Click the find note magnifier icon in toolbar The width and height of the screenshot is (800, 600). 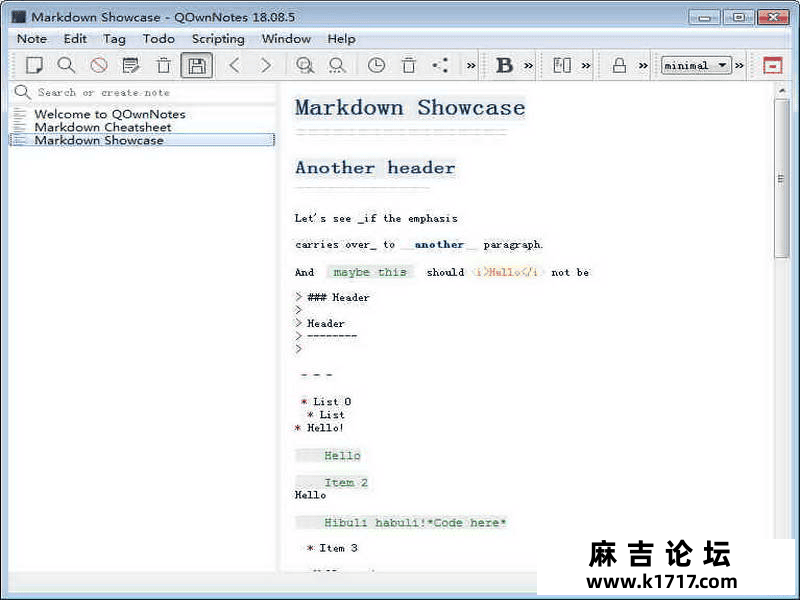[x=66, y=65]
